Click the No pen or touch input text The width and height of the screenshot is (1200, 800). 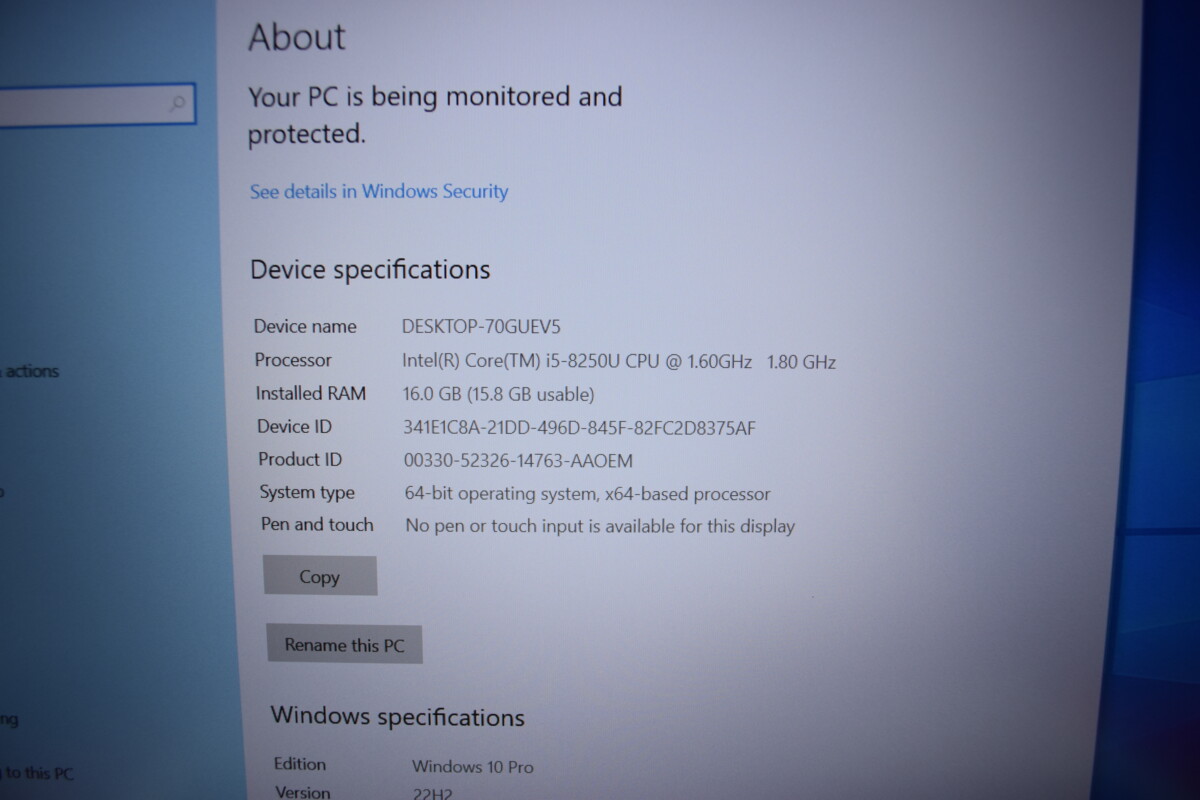pos(600,525)
